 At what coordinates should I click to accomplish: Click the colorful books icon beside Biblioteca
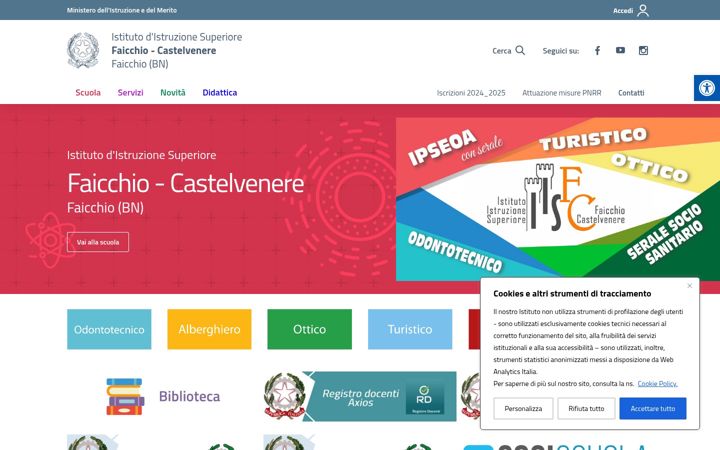(125, 396)
